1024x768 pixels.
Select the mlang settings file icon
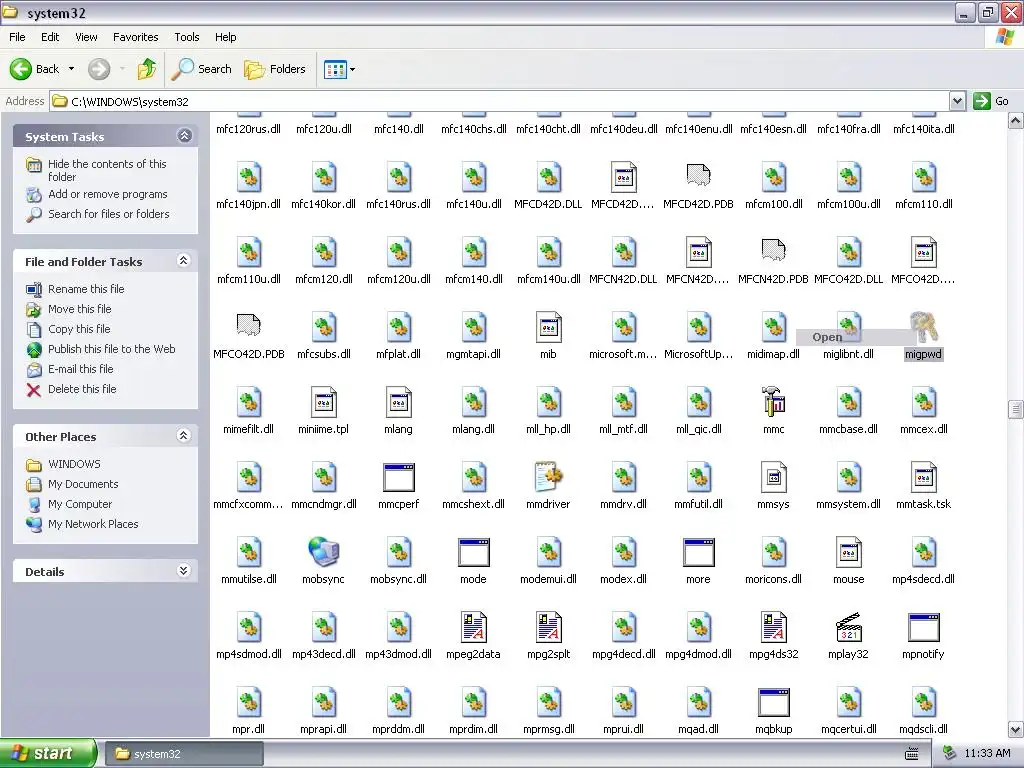pyautogui.click(x=398, y=402)
